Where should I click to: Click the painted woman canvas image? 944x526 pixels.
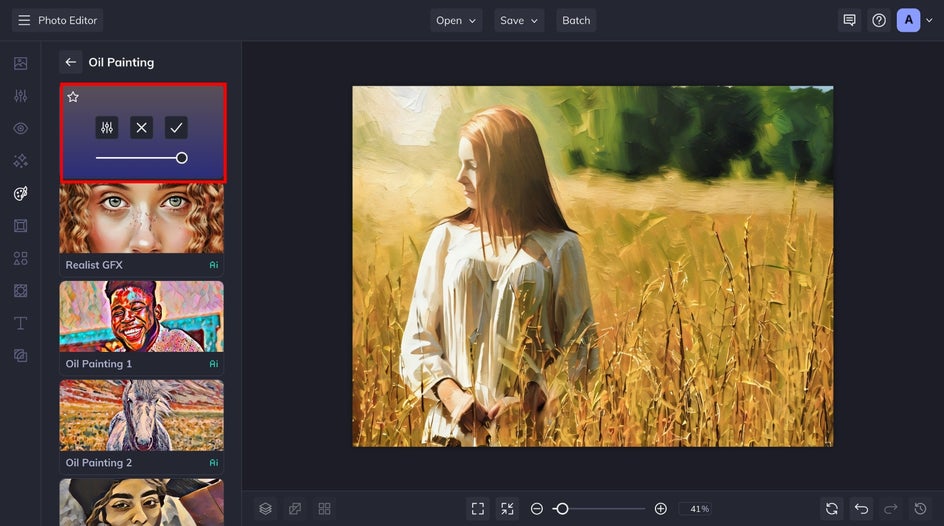[x=593, y=266]
